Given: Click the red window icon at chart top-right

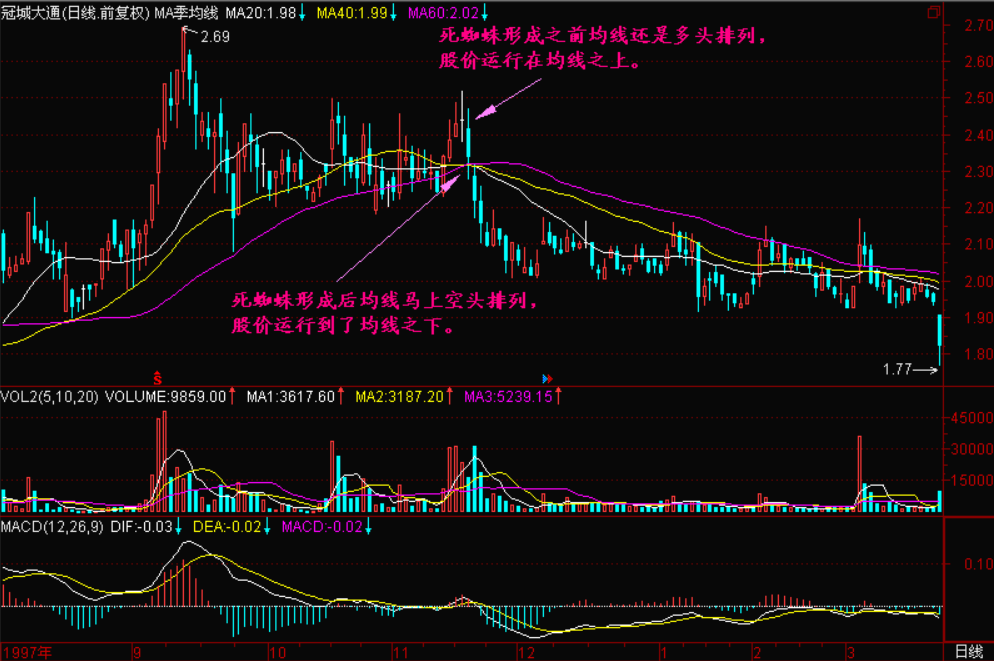Looking at the screenshot, I should (934, 14).
